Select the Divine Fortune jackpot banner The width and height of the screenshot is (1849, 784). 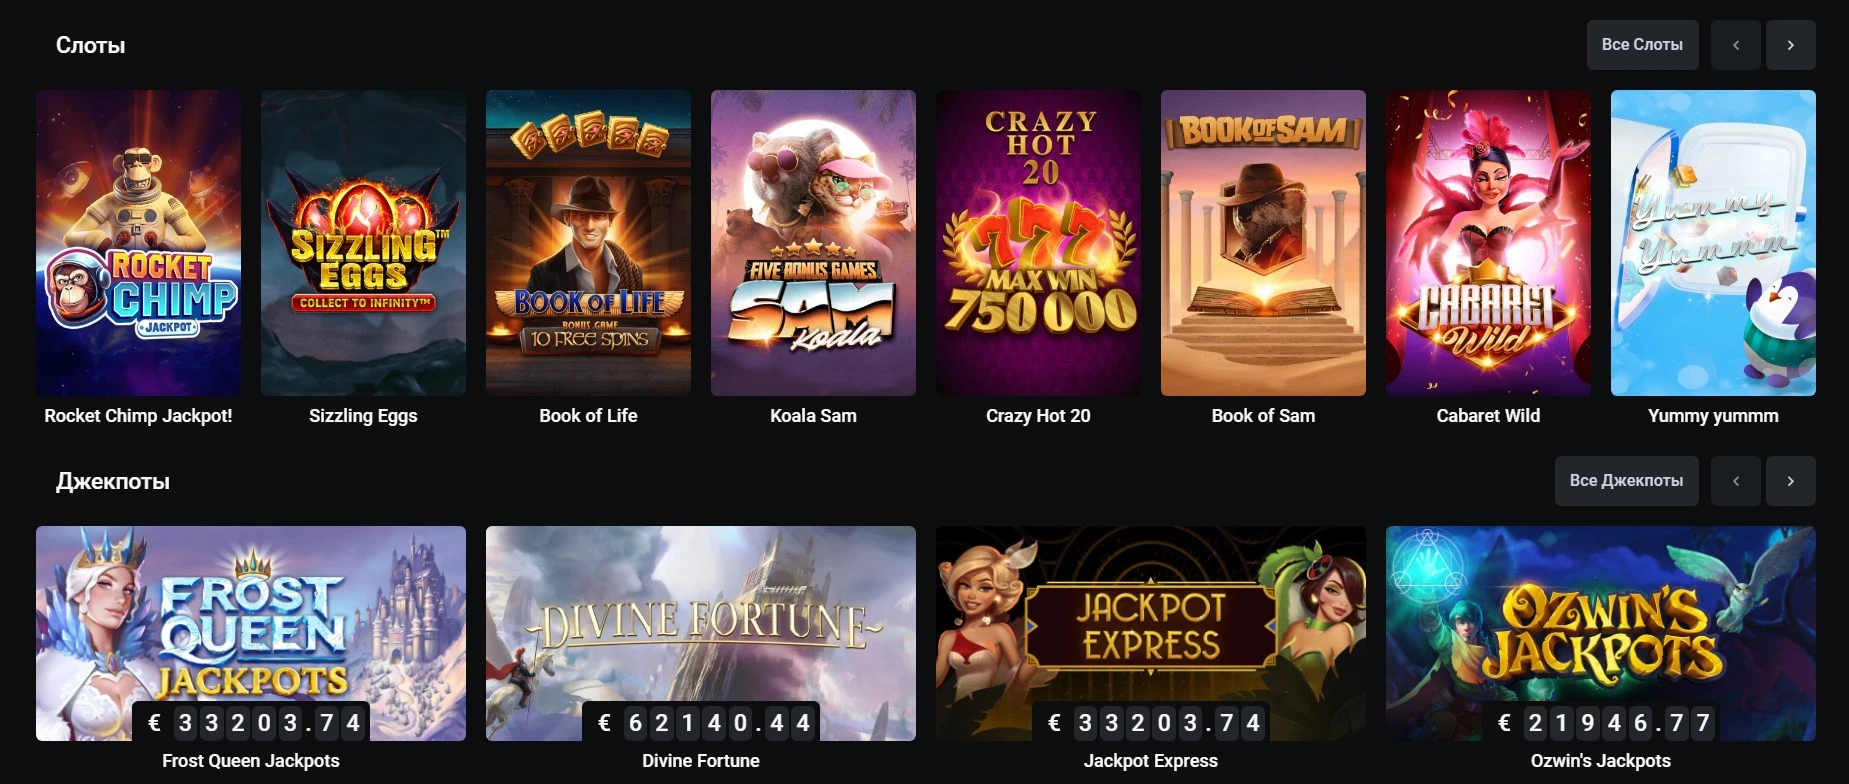[x=701, y=633]
